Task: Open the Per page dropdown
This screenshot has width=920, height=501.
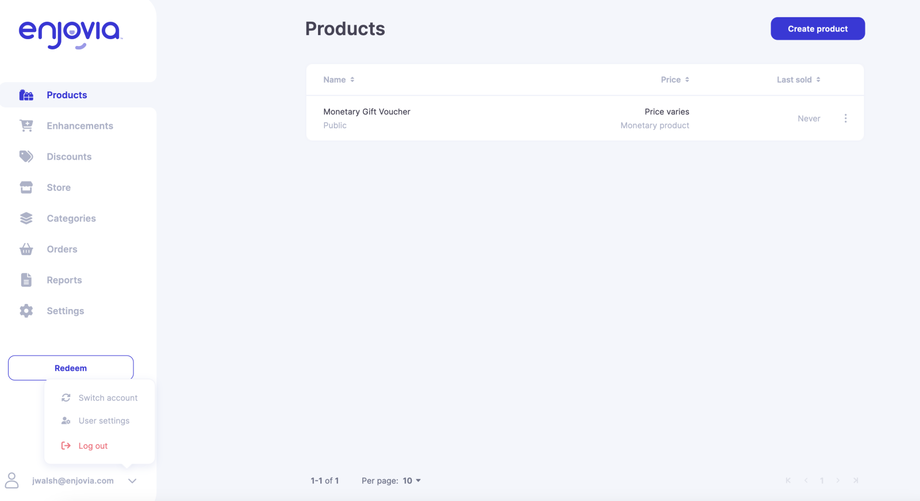Action: point(412,481)
